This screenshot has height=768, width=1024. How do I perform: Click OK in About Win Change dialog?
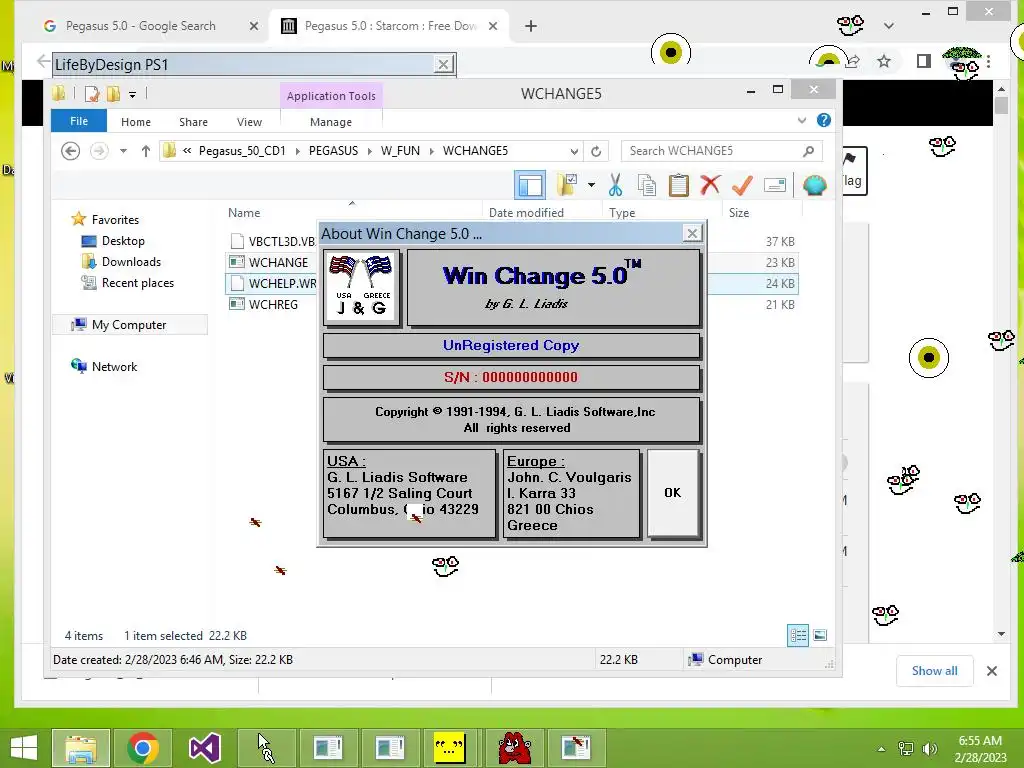point(673,493)
